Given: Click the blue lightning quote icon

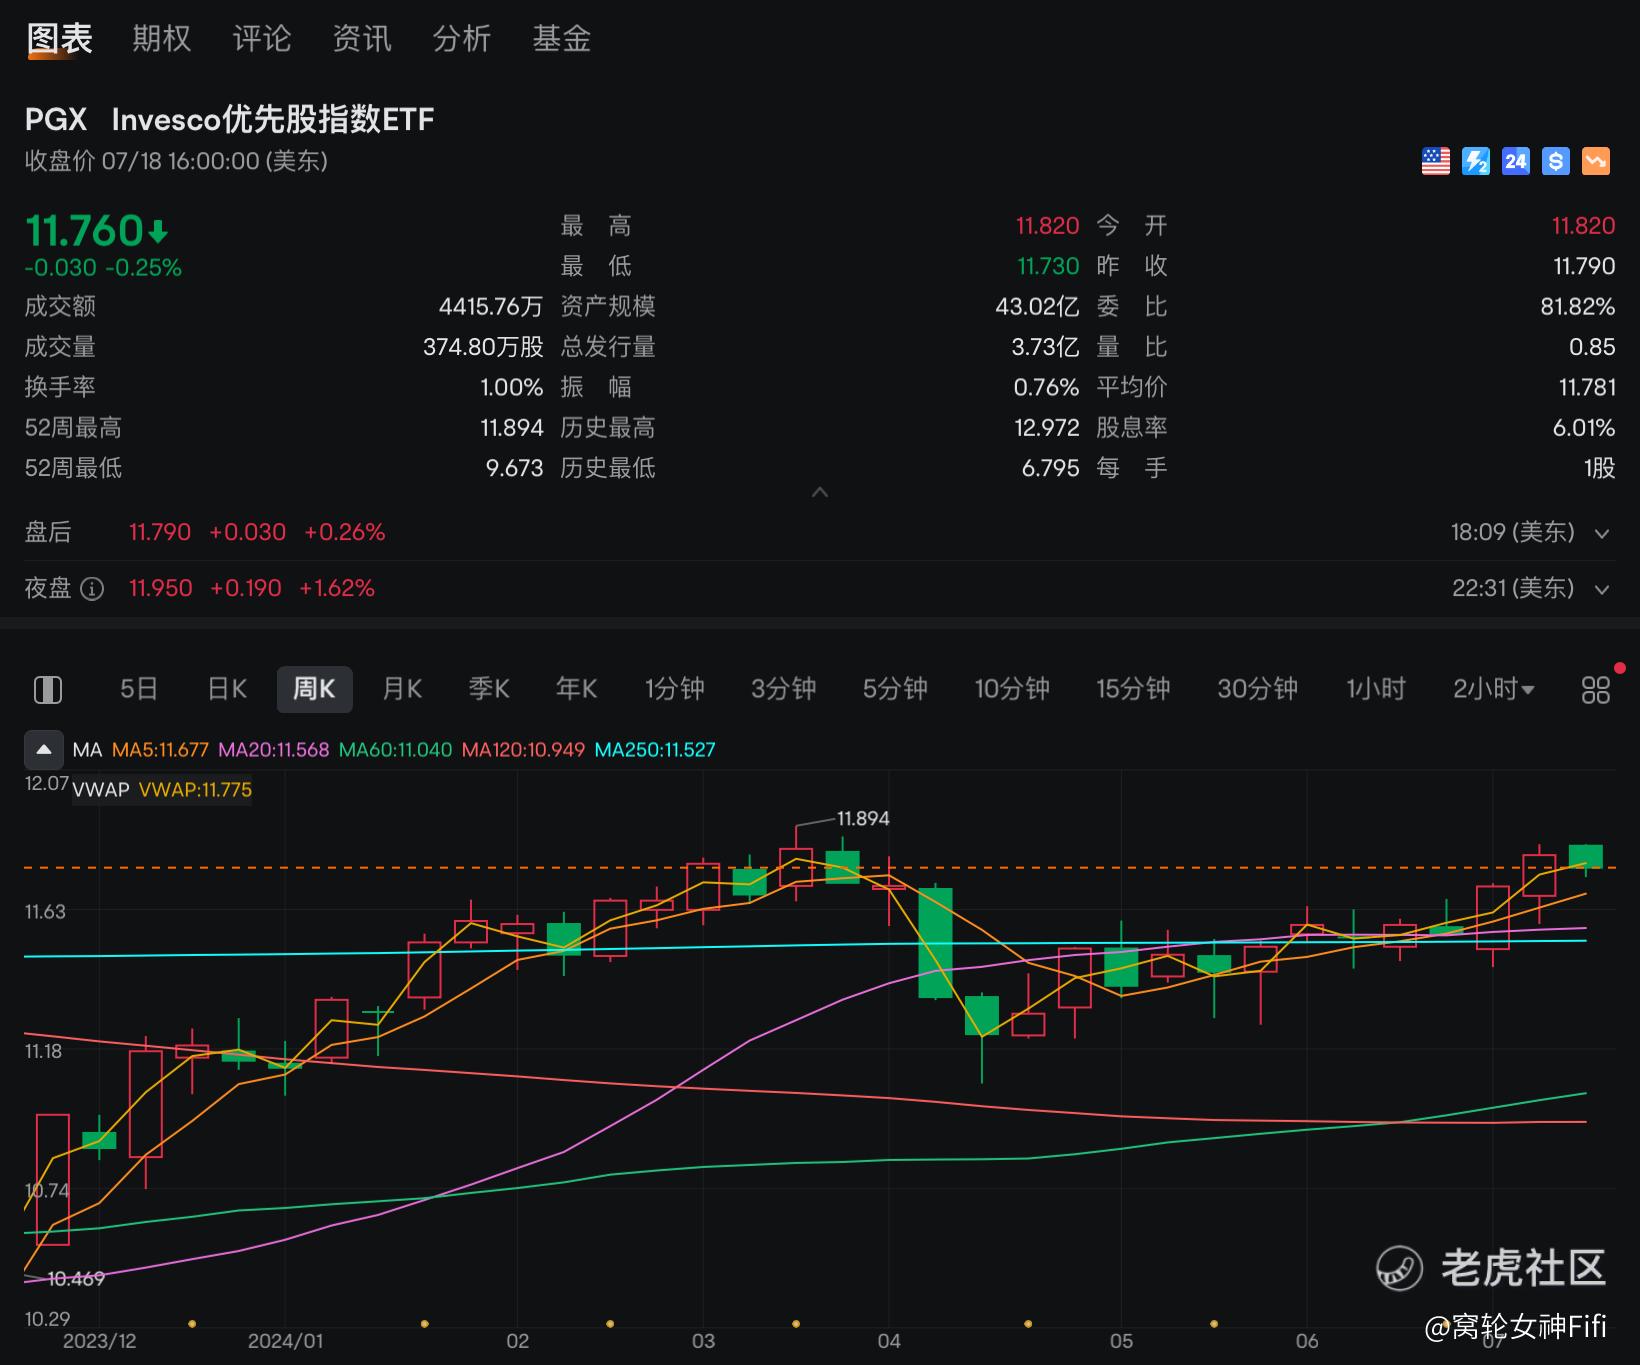Looking at the screenshot, I should click(1476, 161).
